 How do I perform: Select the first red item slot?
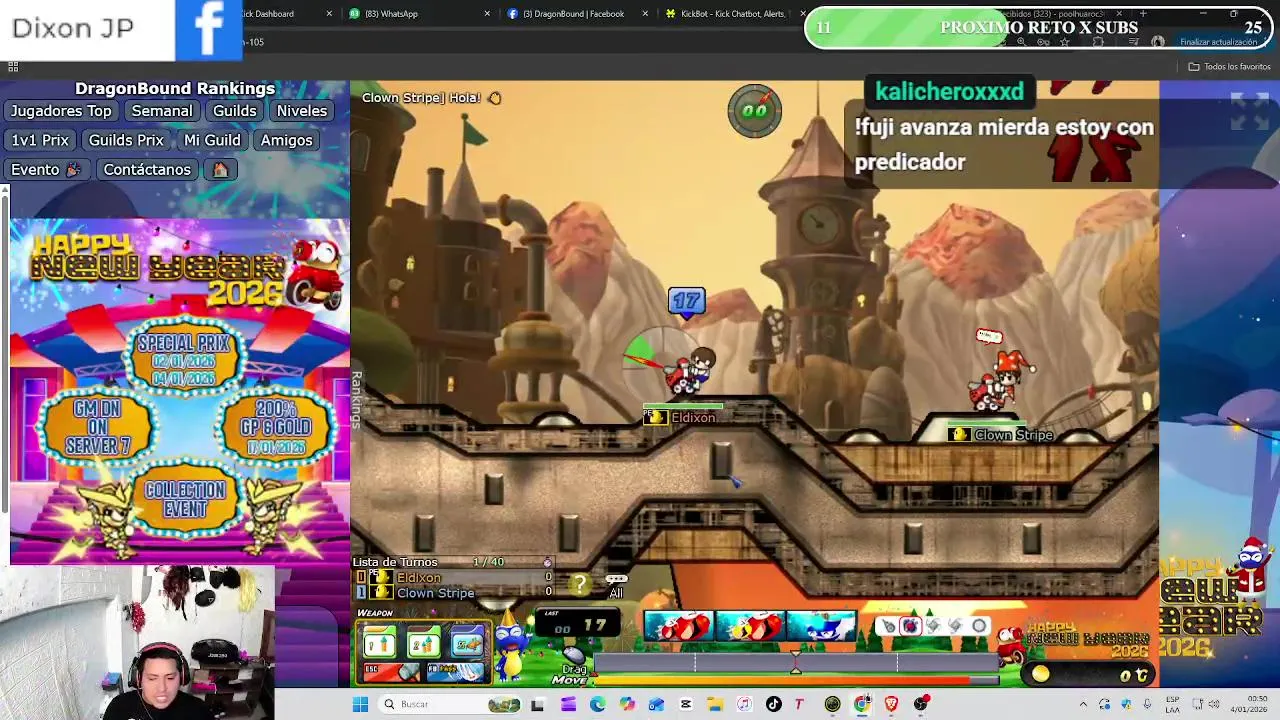pyautogui.click(x=679, y=627)
